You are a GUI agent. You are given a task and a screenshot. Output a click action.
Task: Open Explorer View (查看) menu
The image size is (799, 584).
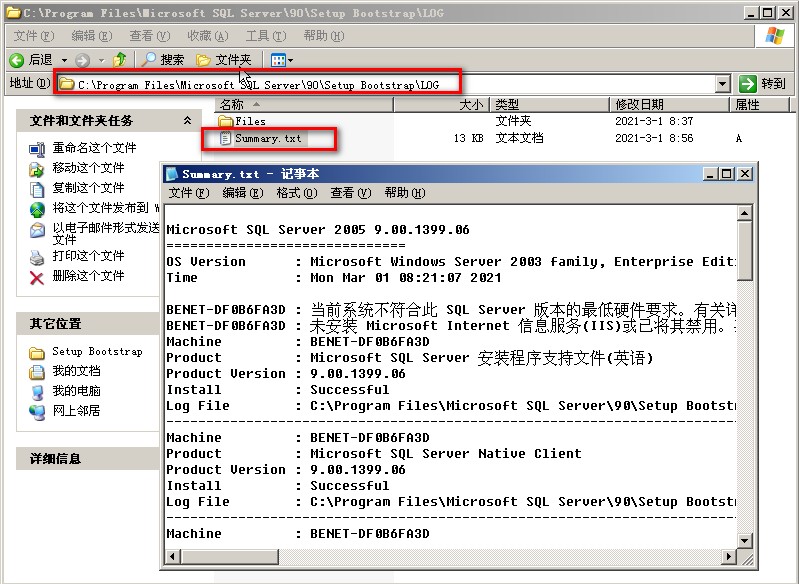point(150,36)
